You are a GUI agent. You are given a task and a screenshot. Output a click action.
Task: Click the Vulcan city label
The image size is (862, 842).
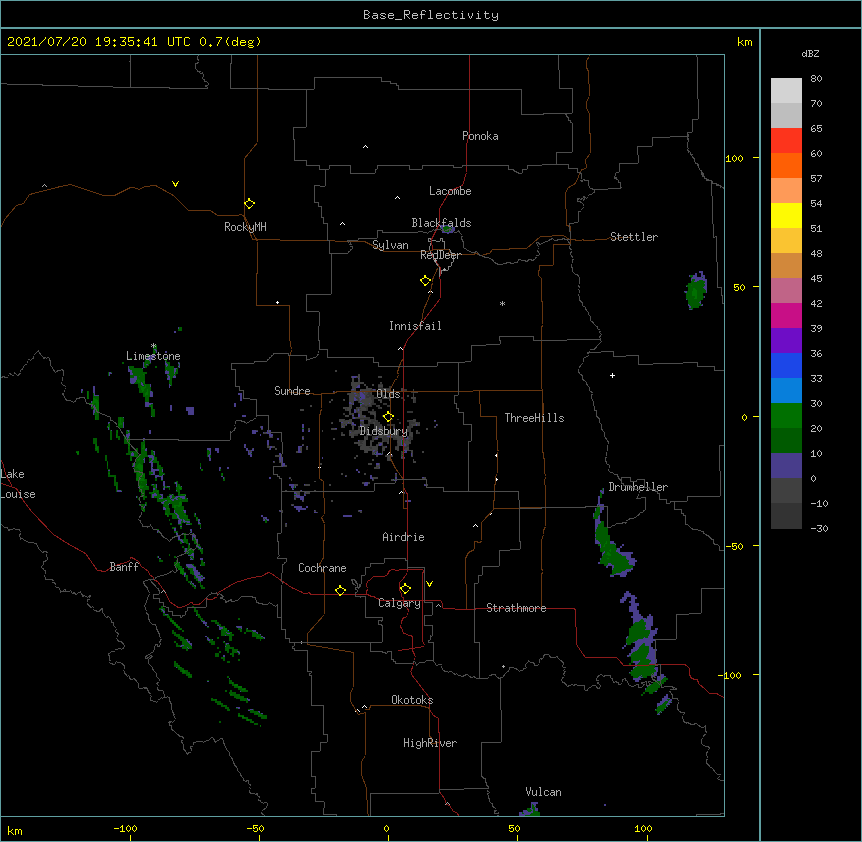click(543, 792)
